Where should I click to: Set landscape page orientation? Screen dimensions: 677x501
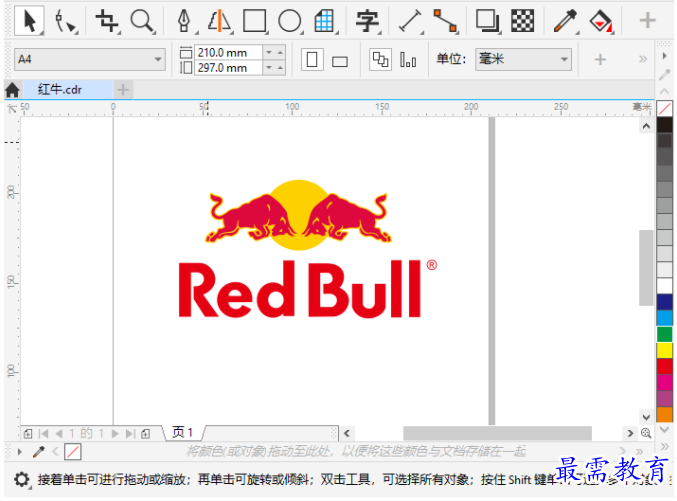[340, 61]
